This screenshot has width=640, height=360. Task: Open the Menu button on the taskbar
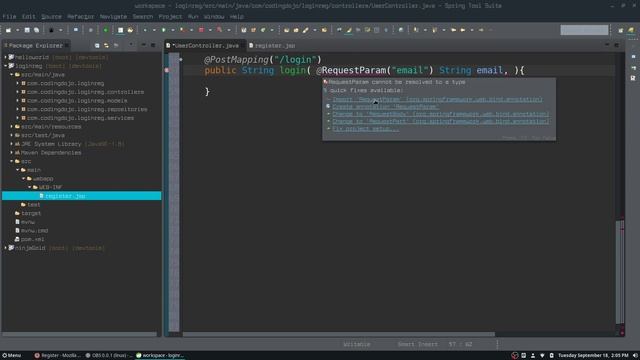[11, 356]
